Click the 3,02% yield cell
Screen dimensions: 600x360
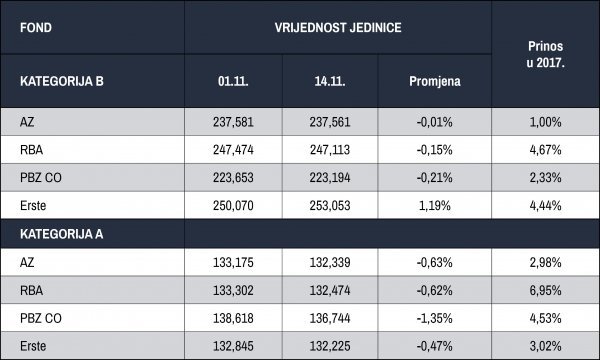pos(545,346)
